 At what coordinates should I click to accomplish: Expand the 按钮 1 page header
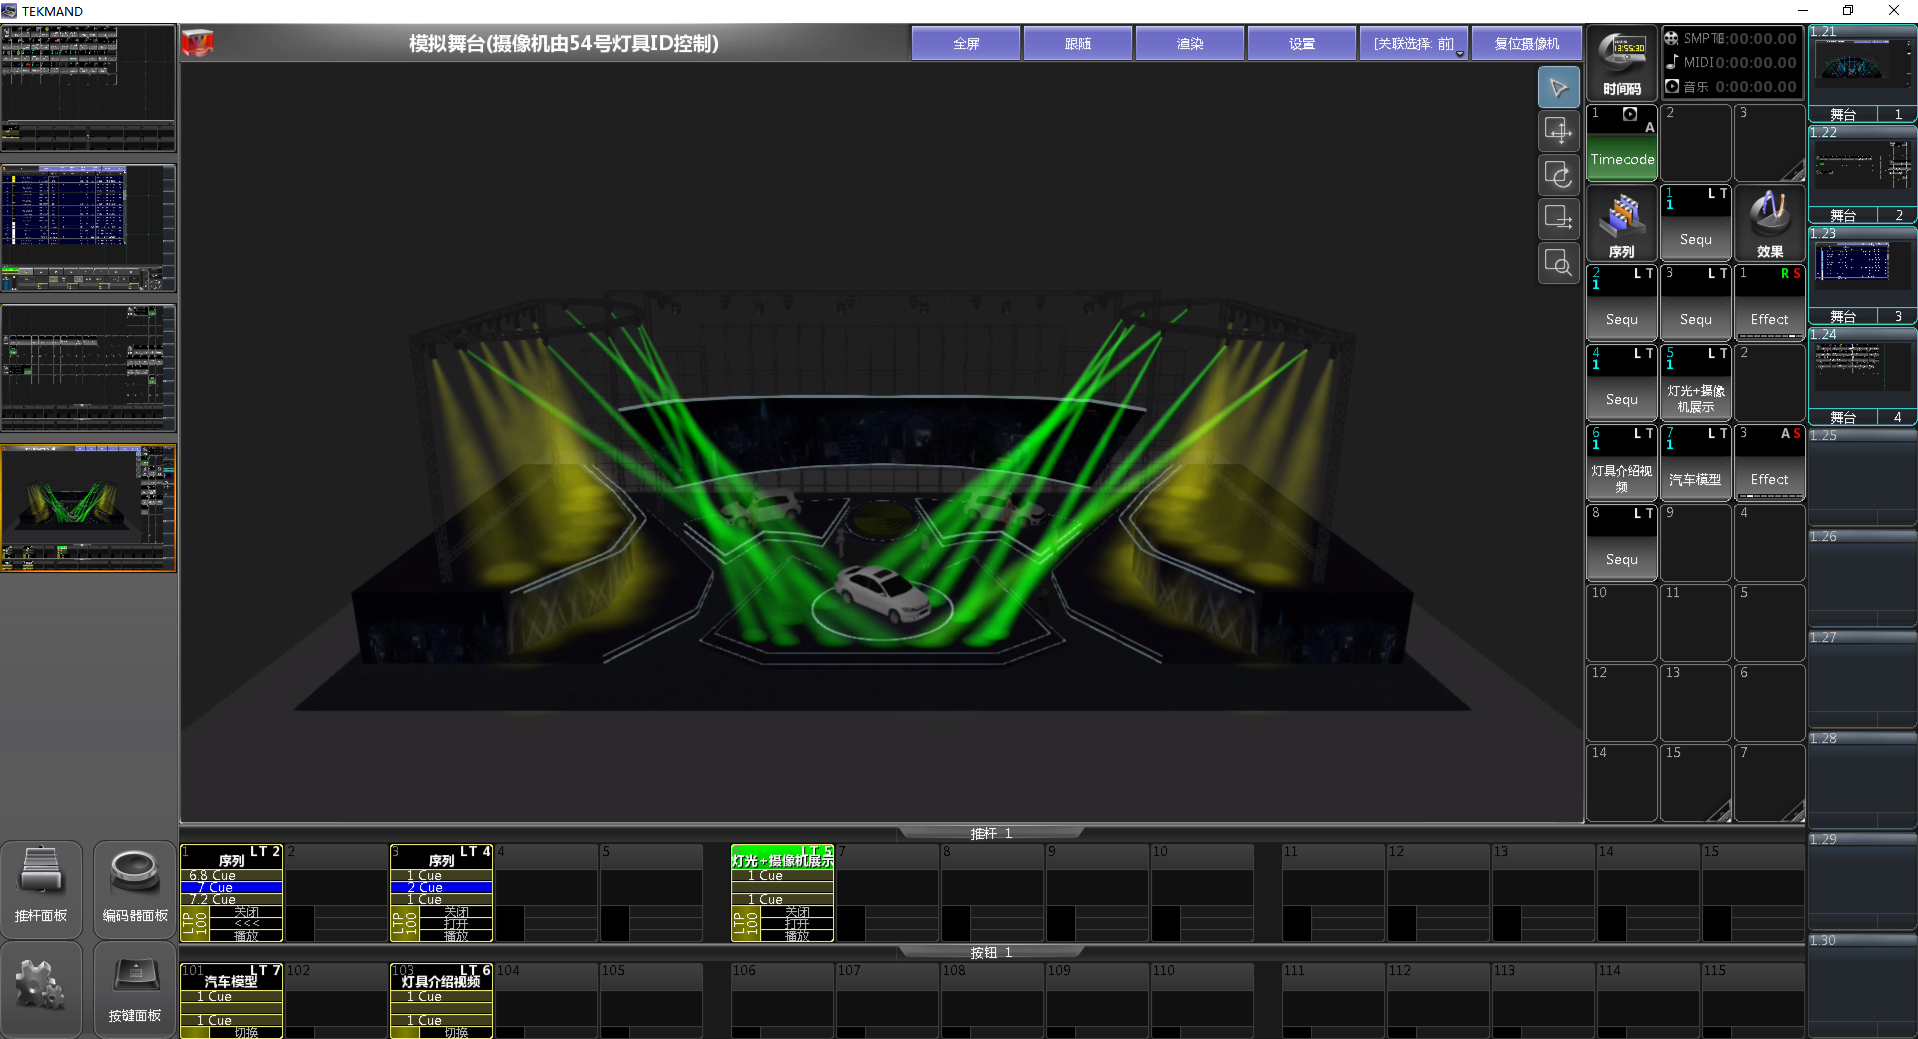(990, 952)
